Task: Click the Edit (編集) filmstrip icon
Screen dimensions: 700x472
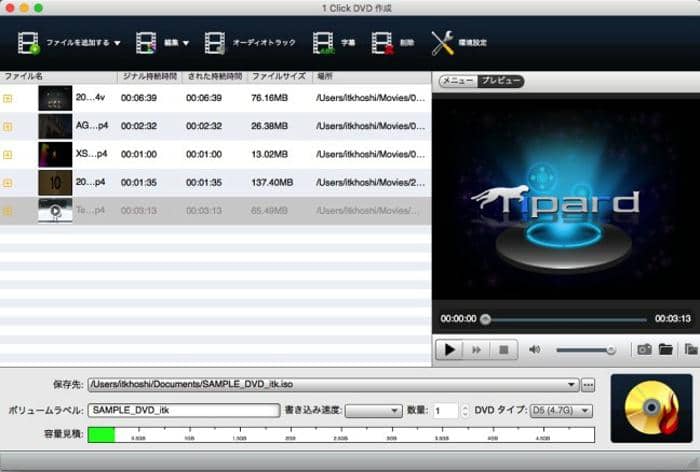Action: coord(146,43)
